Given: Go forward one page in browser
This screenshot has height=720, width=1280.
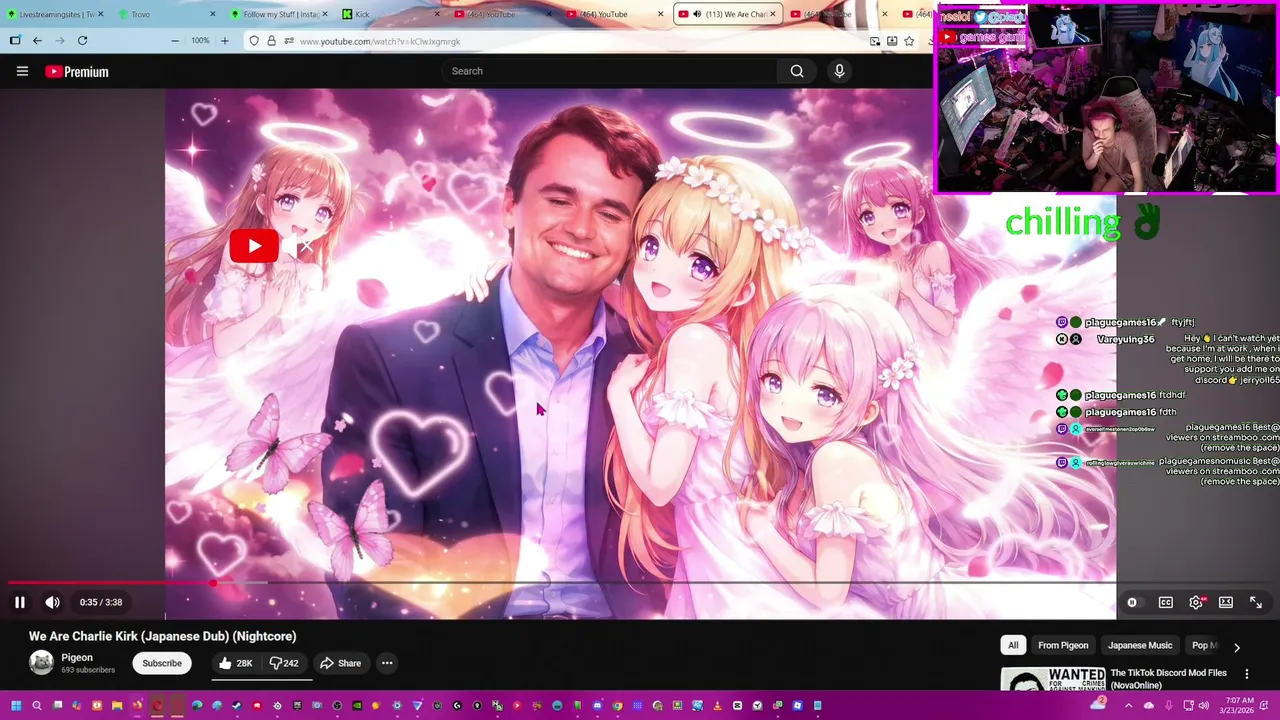Looking at the screenshot, I should click(x=59, y=41).
